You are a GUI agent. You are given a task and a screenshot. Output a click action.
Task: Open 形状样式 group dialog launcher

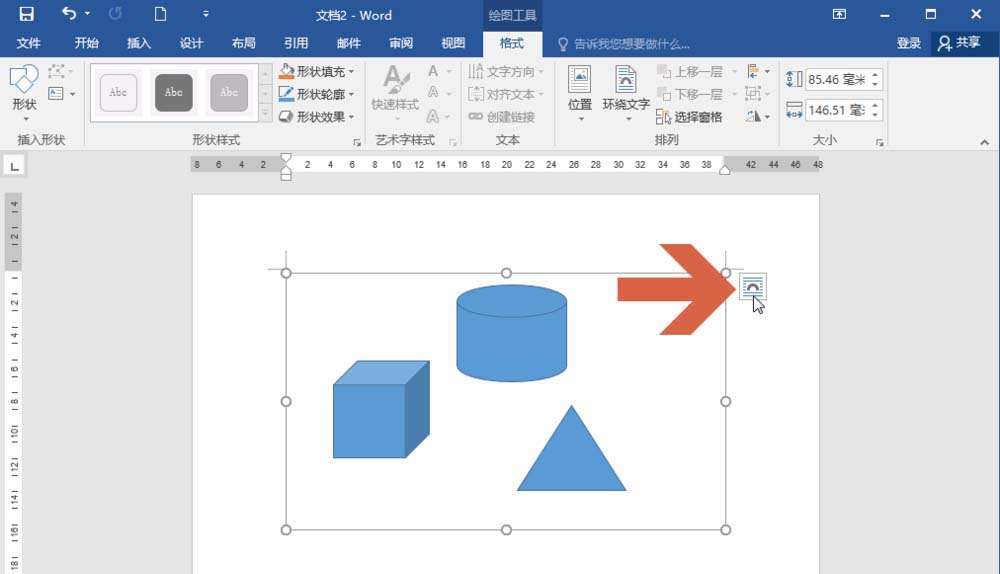357,142
